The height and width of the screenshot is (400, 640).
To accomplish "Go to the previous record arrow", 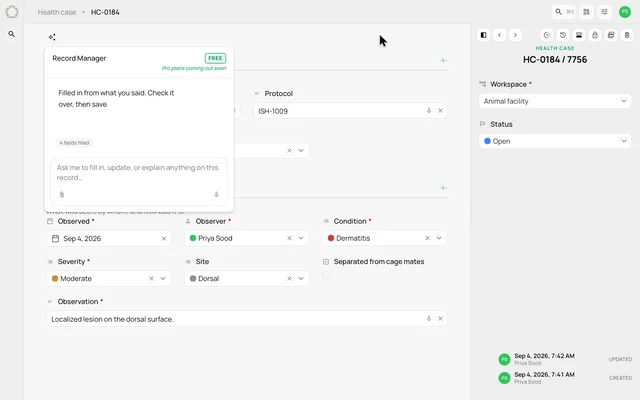I will coord(500,35).
